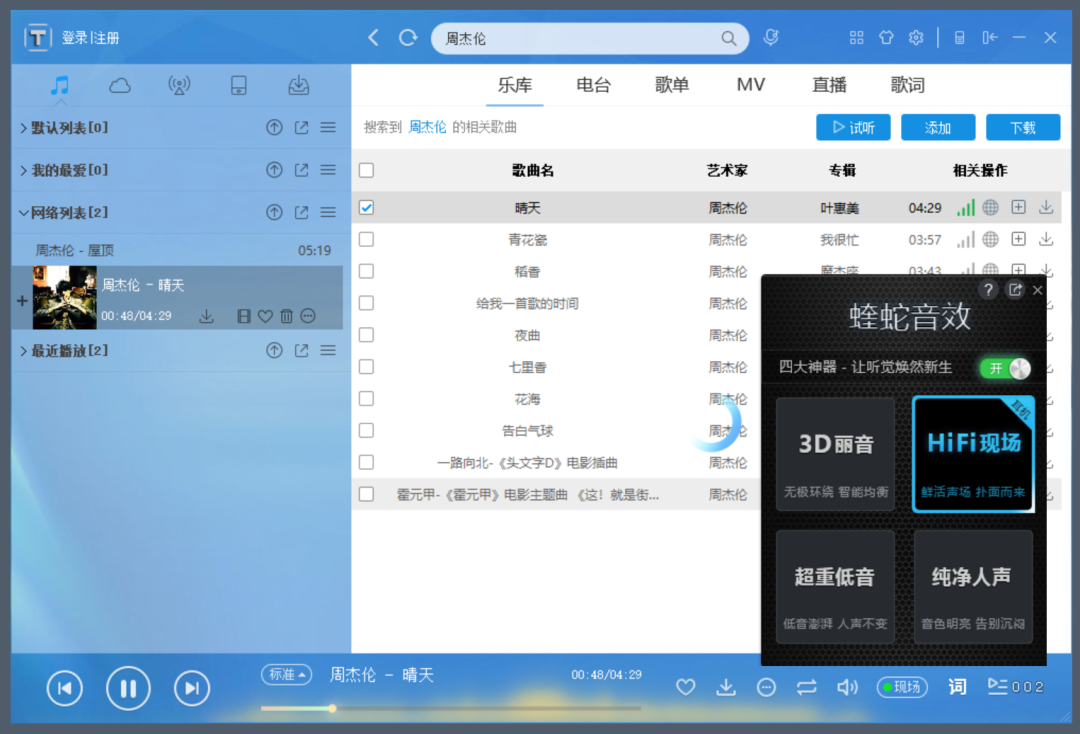
Task: Download the playing 晴天 track in sidebar
Action: [x=206, y=316]
